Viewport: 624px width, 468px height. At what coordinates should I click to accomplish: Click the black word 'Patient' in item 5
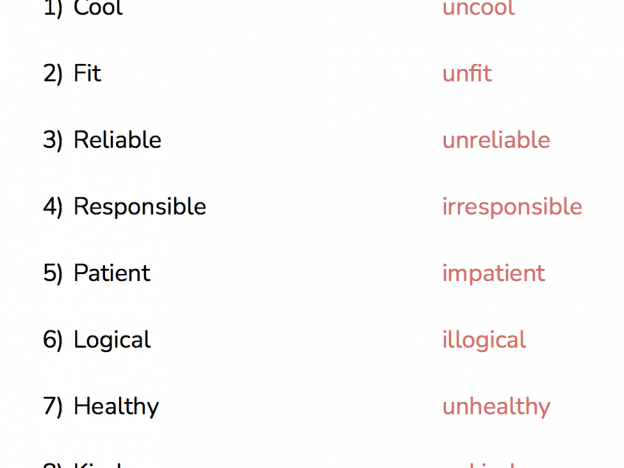point(112,273)
